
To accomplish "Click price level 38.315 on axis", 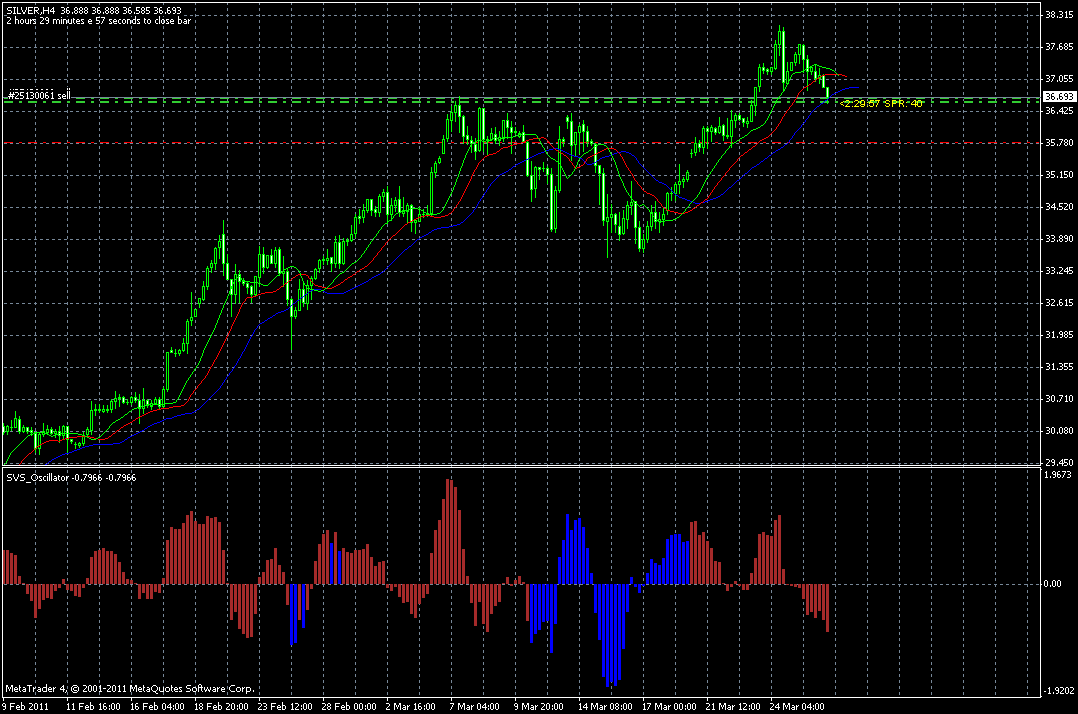I will pyautogui.click(x=1059, y=14).
